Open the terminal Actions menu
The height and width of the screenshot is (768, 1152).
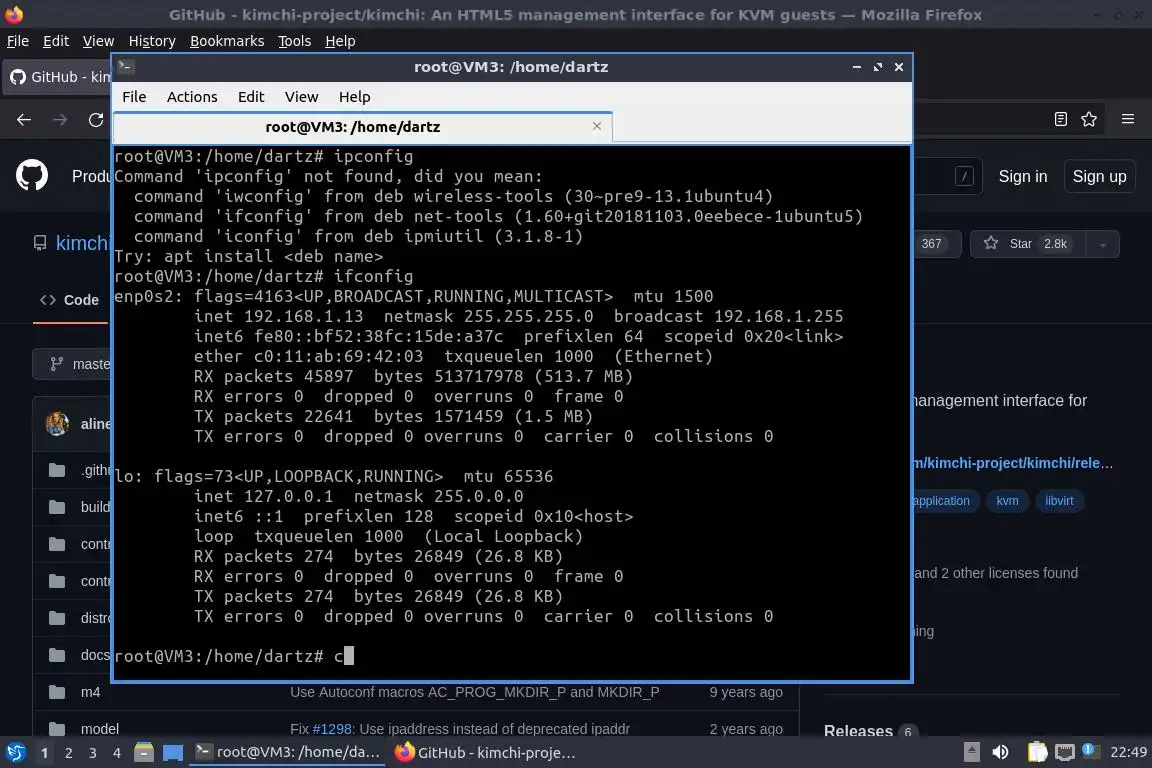(x=192, y=97)
